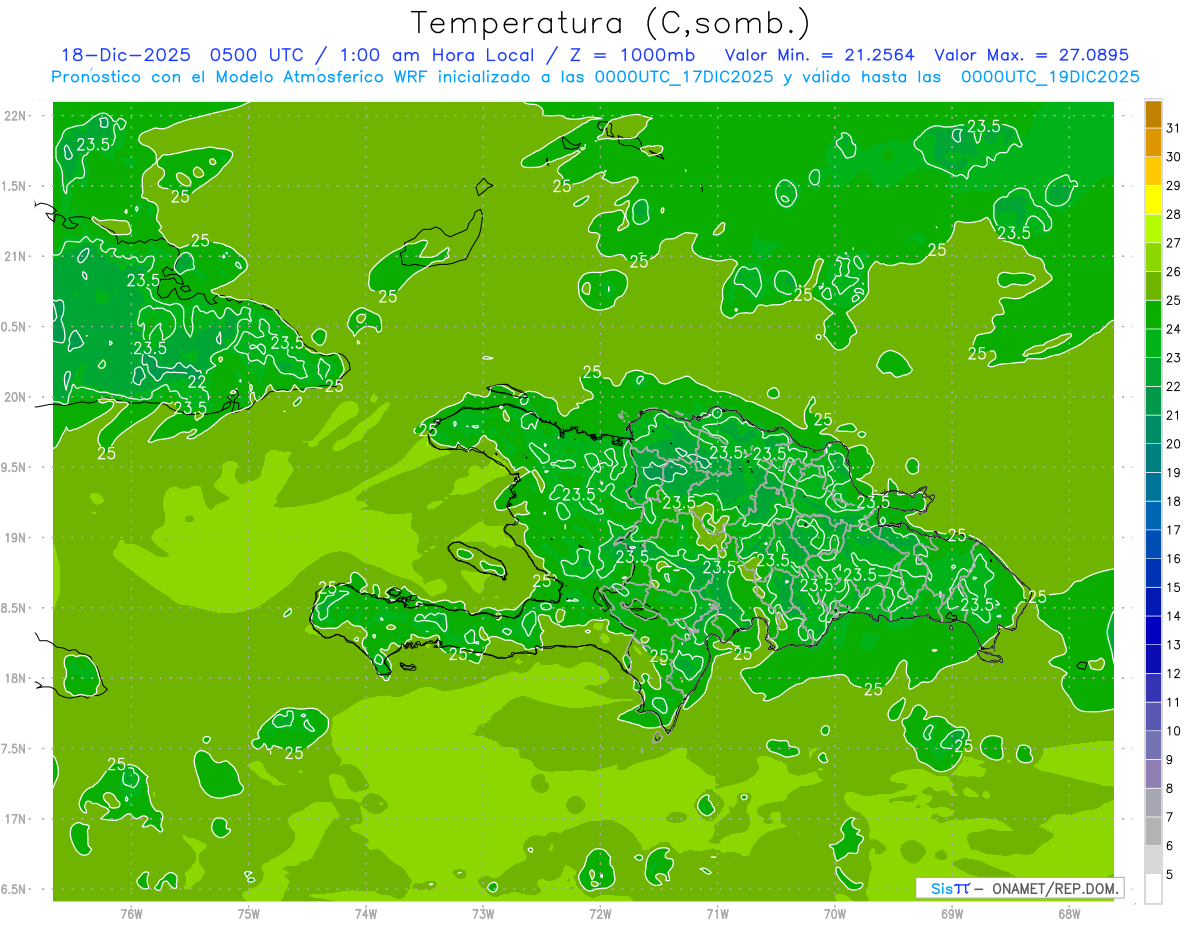The width and height of the screenshot is (1200, 927).
Task: Click the "69W" longitude axis label
Action: pos(952,913)
